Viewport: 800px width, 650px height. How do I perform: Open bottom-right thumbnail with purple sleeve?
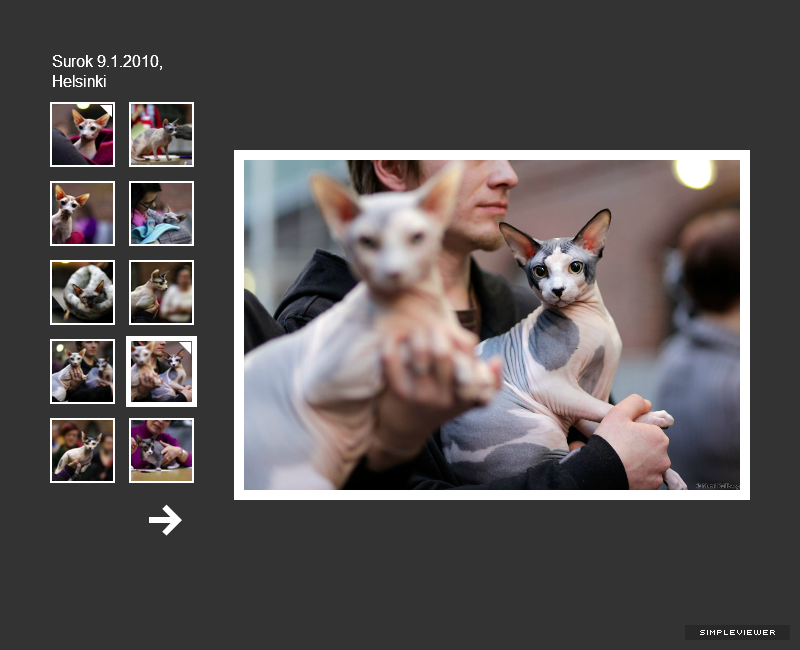tap(161, 450)
